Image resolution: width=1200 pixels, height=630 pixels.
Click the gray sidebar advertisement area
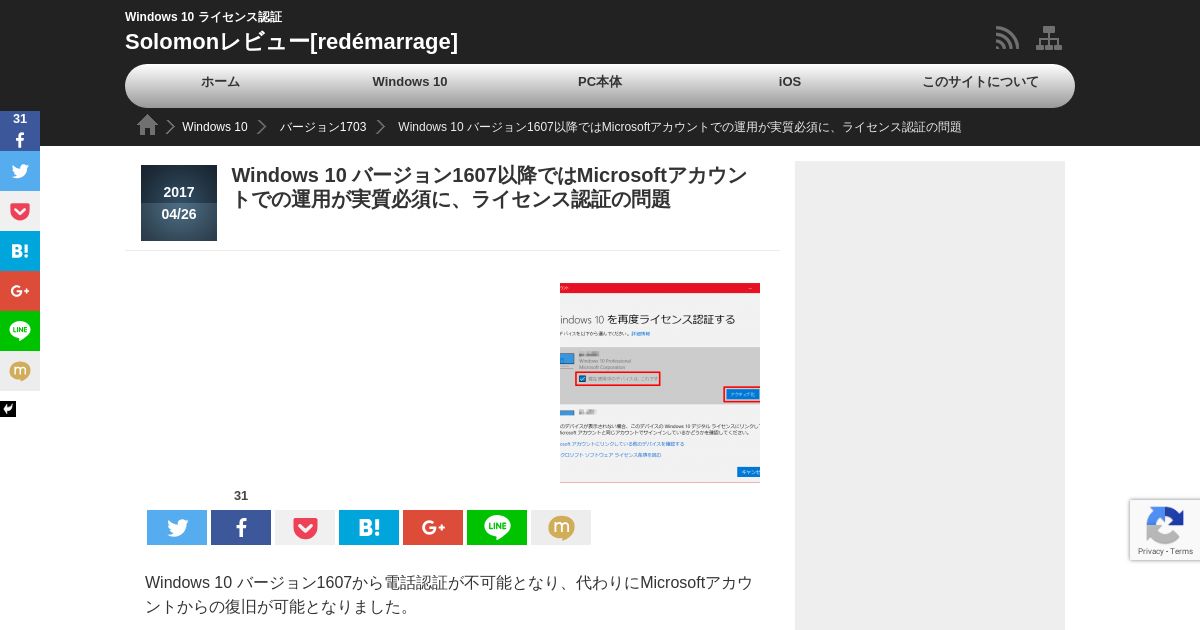(930, 396)
